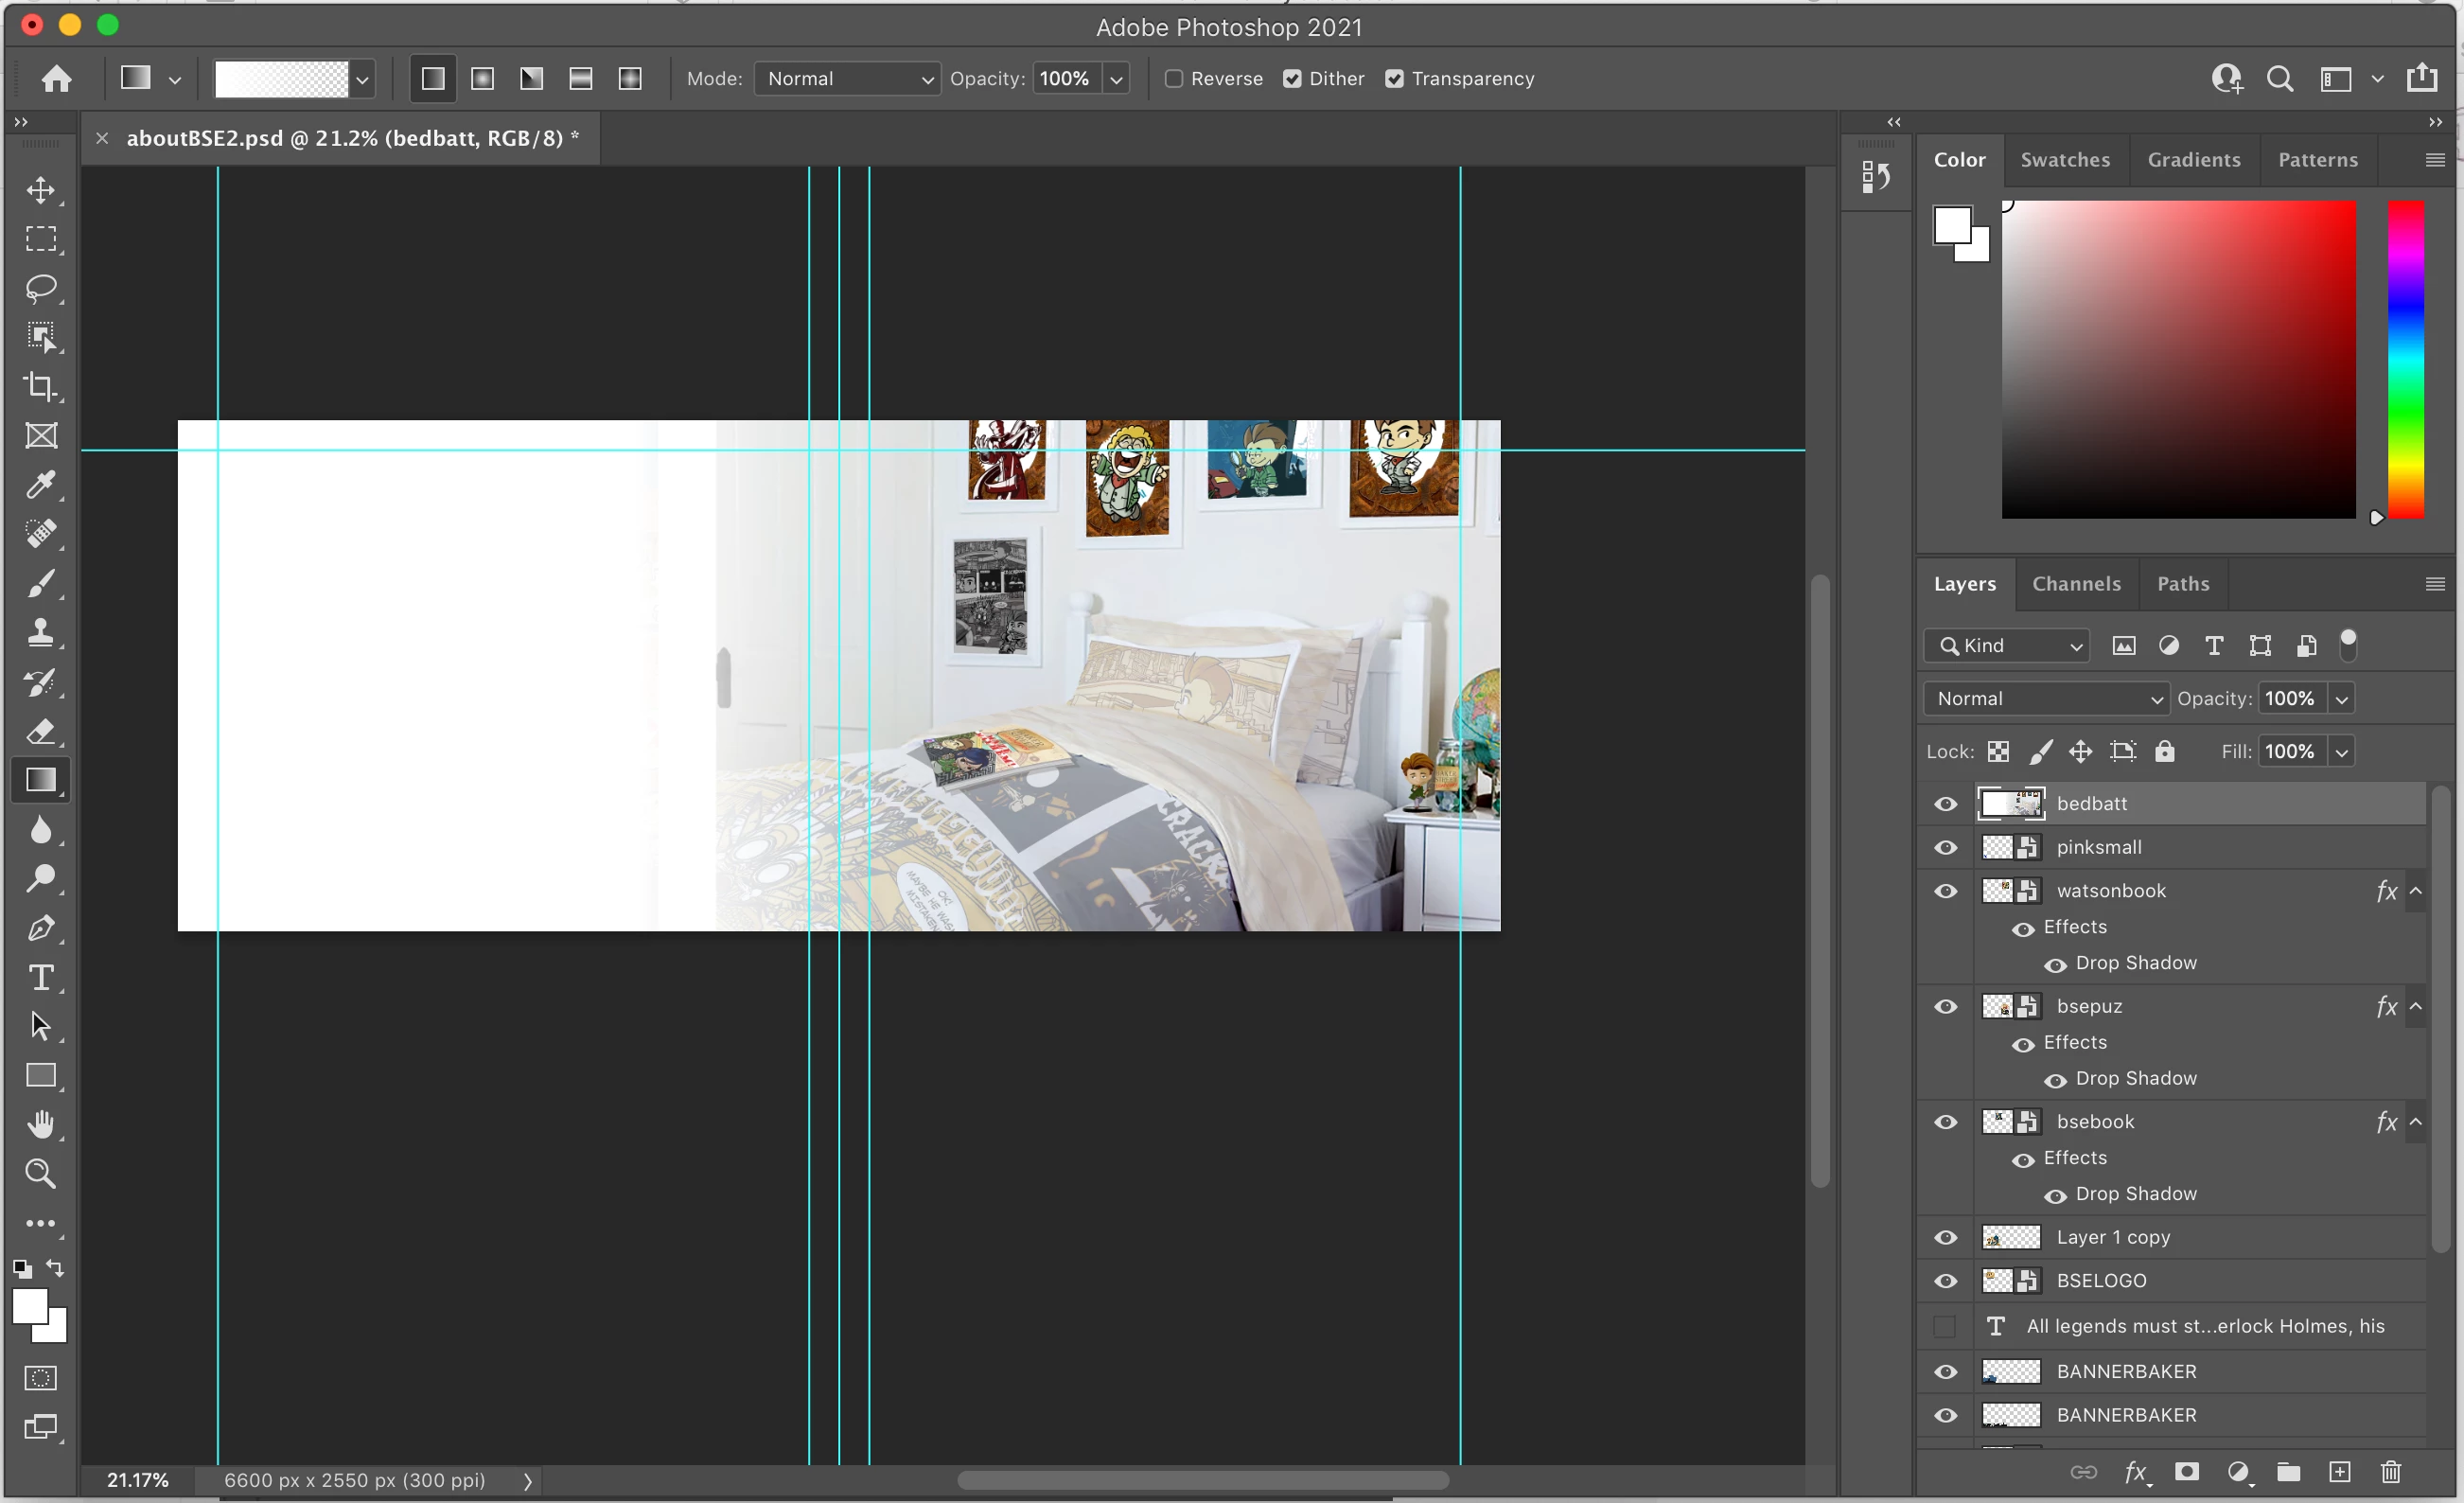Image resolution: width=2464 pixels, height=1503 pixels.
Task: Select the Lasso tool
Action: 41,288
